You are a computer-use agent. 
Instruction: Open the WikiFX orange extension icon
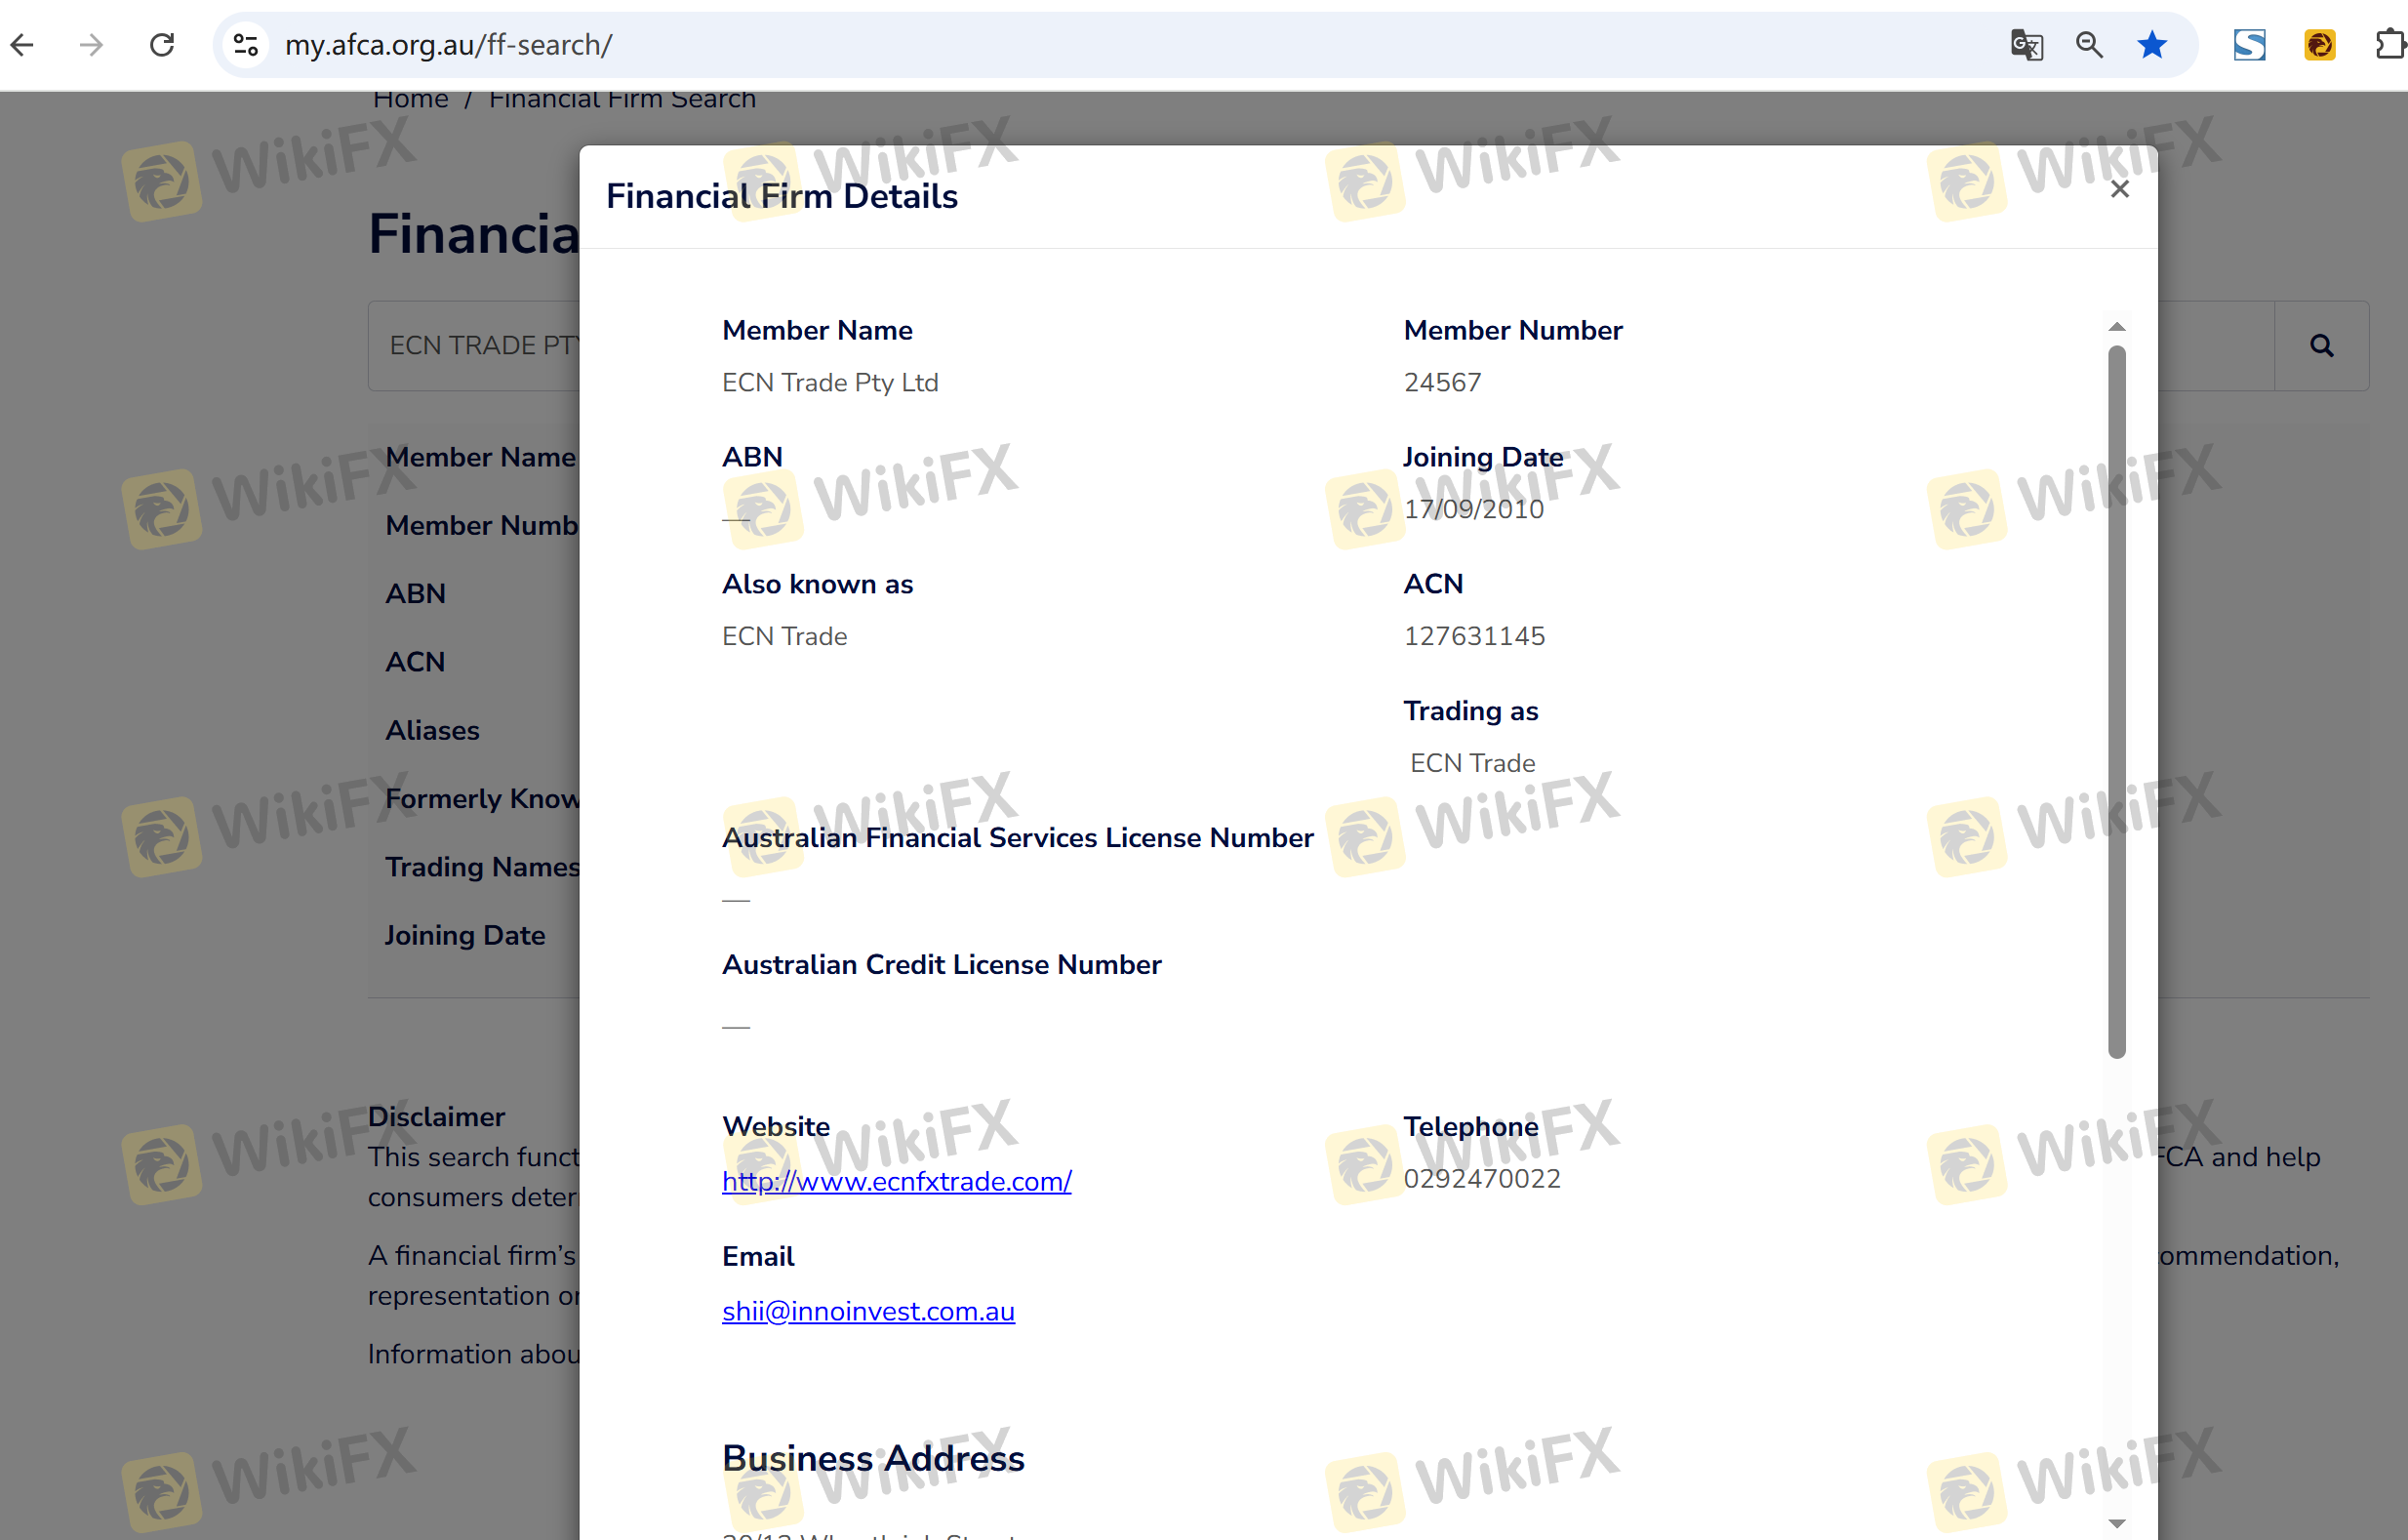(x=2319, y=44)
